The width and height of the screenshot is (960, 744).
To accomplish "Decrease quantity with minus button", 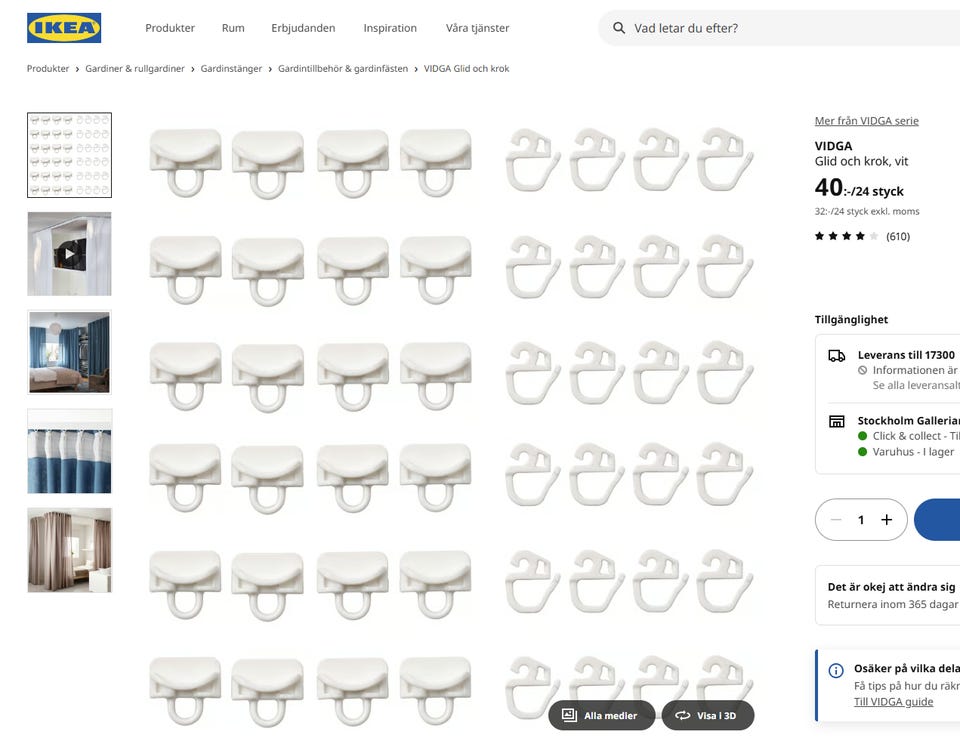I will [836, 519].
